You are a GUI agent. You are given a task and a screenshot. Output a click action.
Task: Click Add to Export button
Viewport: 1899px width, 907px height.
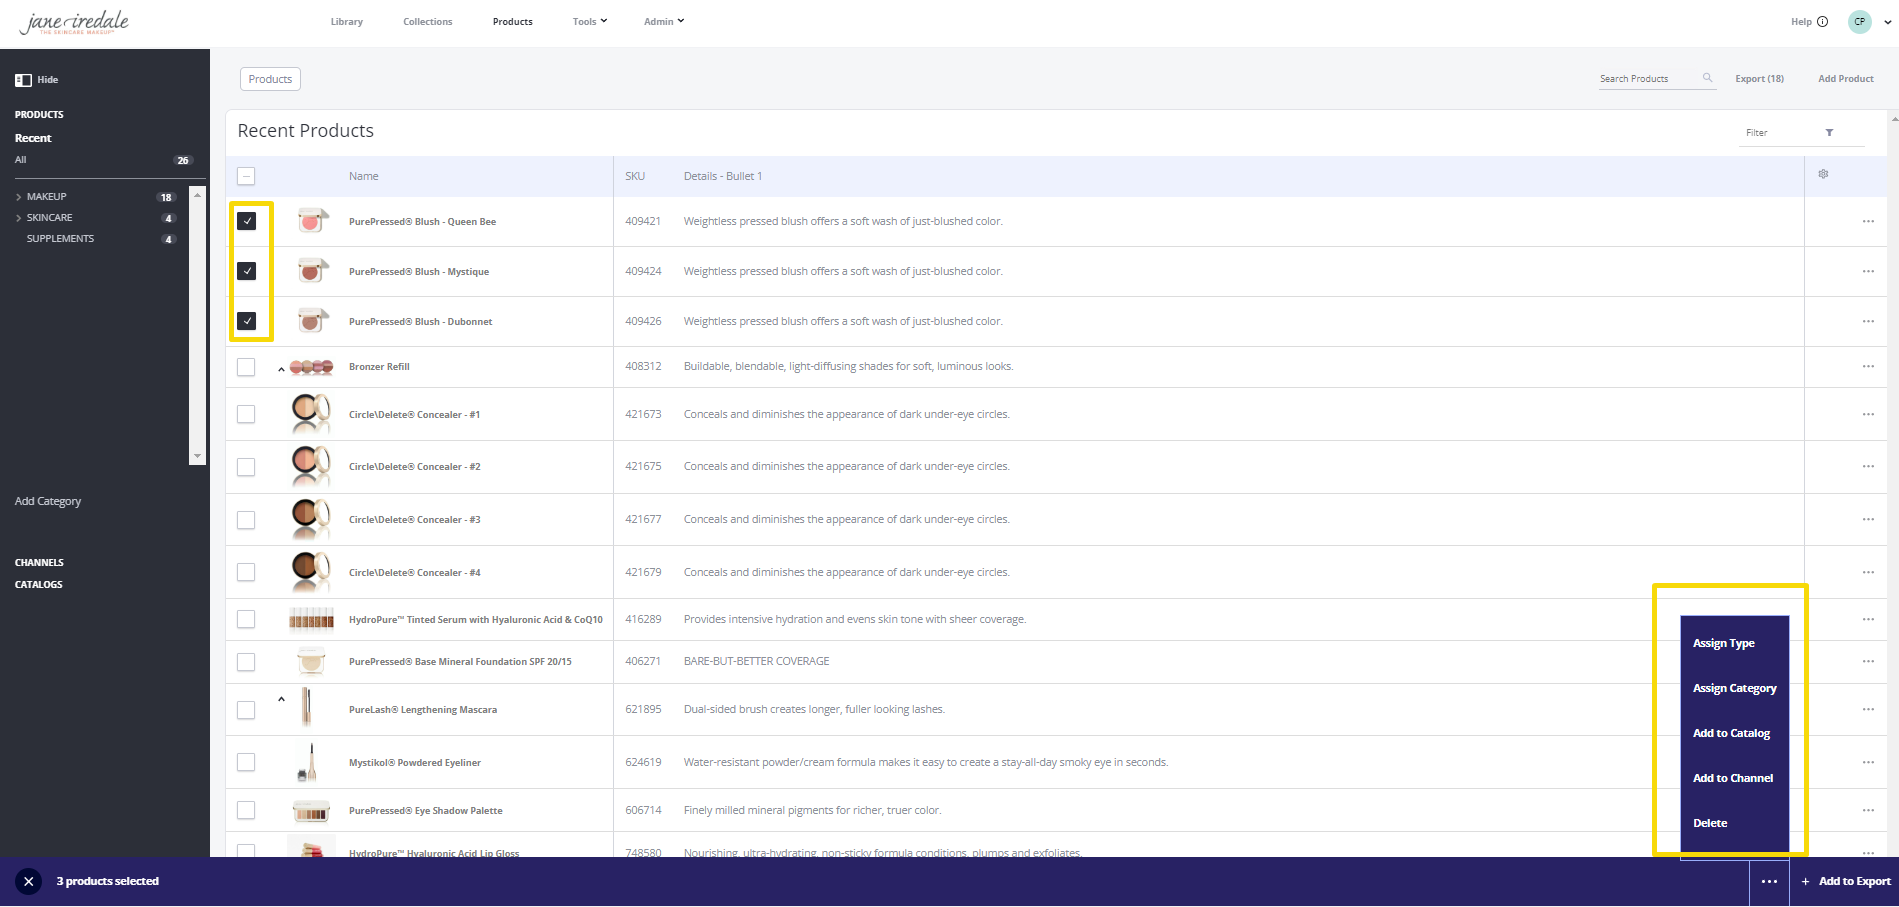click(x=1846, y=881)
